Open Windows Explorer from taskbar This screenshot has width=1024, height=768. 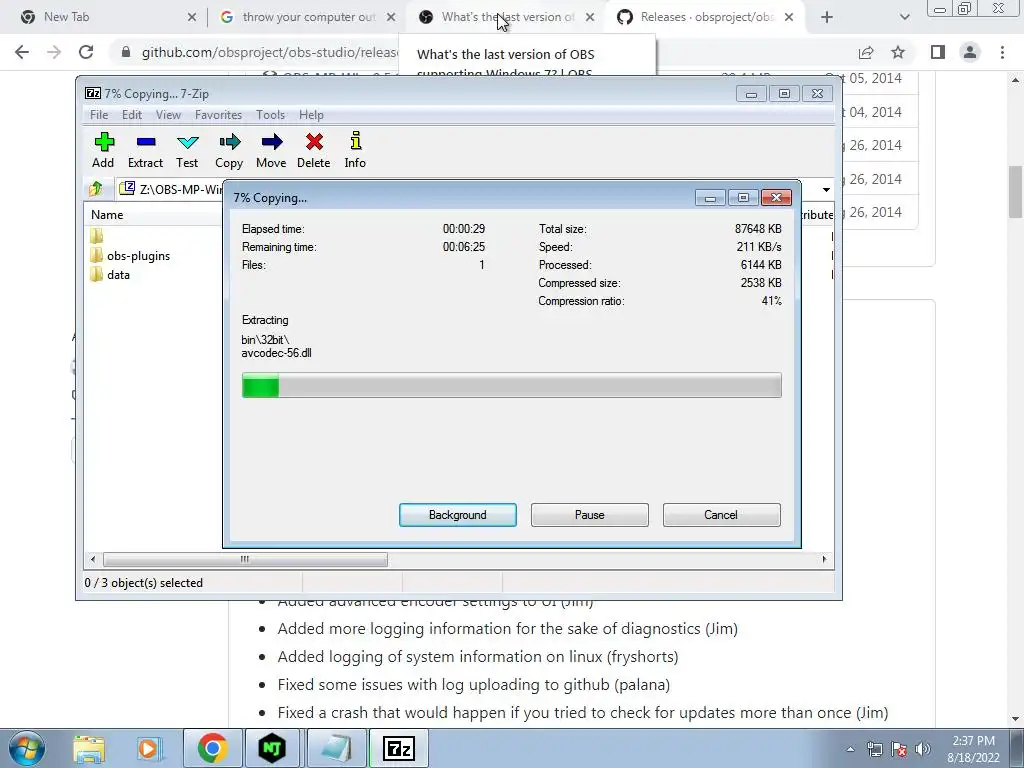tap(89, 749)
